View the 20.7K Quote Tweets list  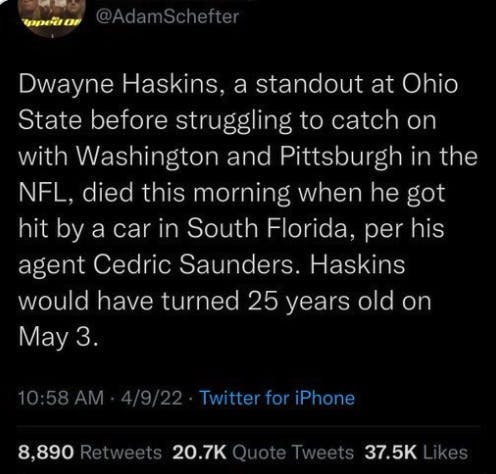[263, 452]
